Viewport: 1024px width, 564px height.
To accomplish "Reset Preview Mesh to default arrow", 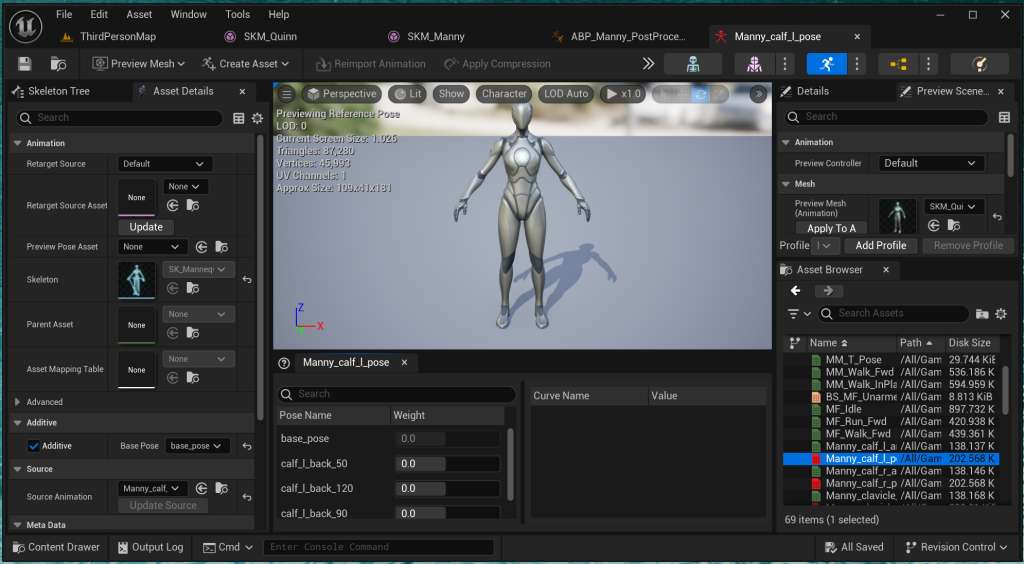I will click(x=997, y=217).
